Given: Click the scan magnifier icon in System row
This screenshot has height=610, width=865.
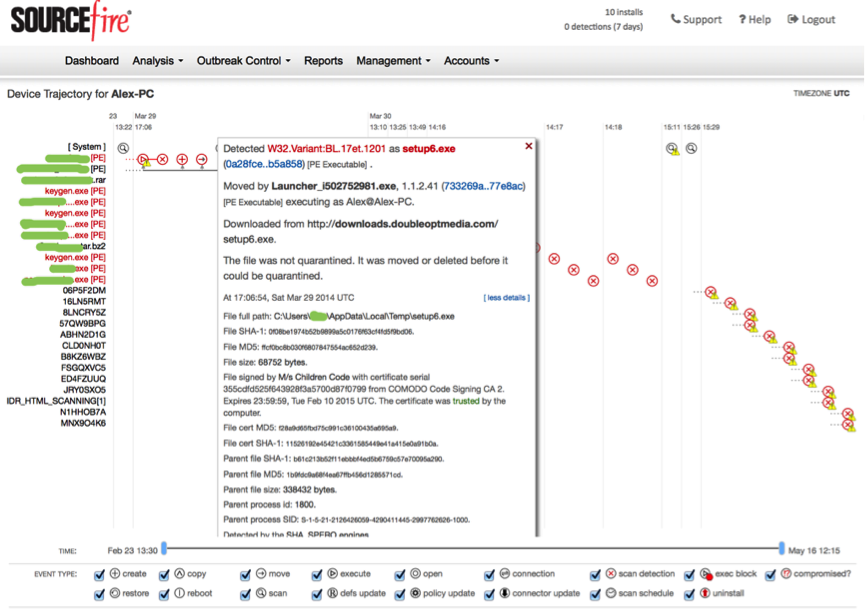Looking at the screenshot, I should pos(123,148).
